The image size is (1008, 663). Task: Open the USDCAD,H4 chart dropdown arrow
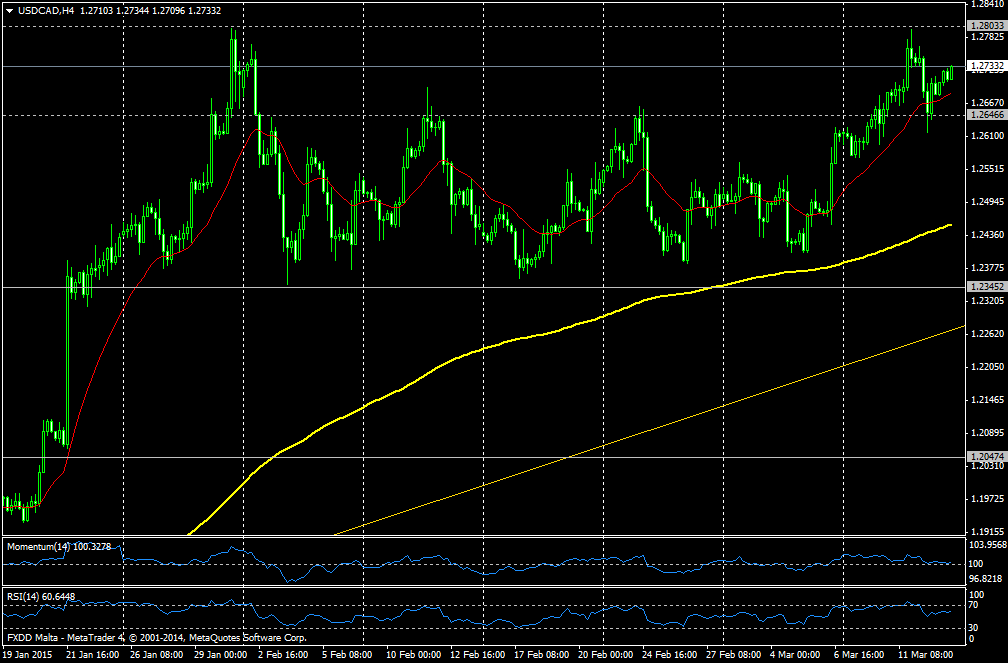pyautogui.click(x=9, y=11)
